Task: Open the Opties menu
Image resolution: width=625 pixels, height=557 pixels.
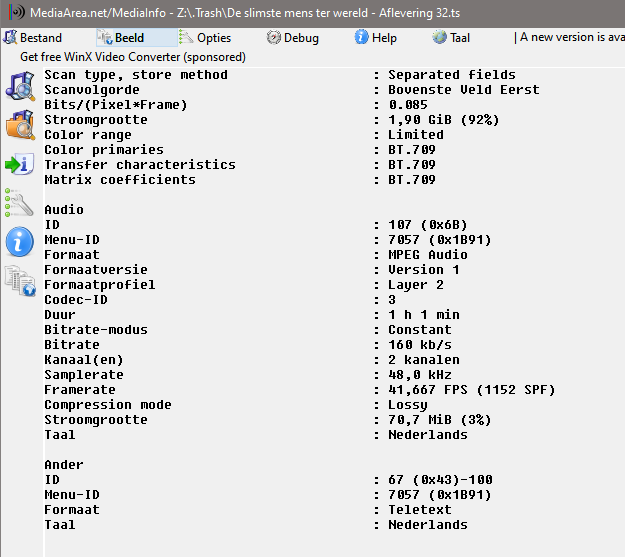Action: tap(205, 37)
